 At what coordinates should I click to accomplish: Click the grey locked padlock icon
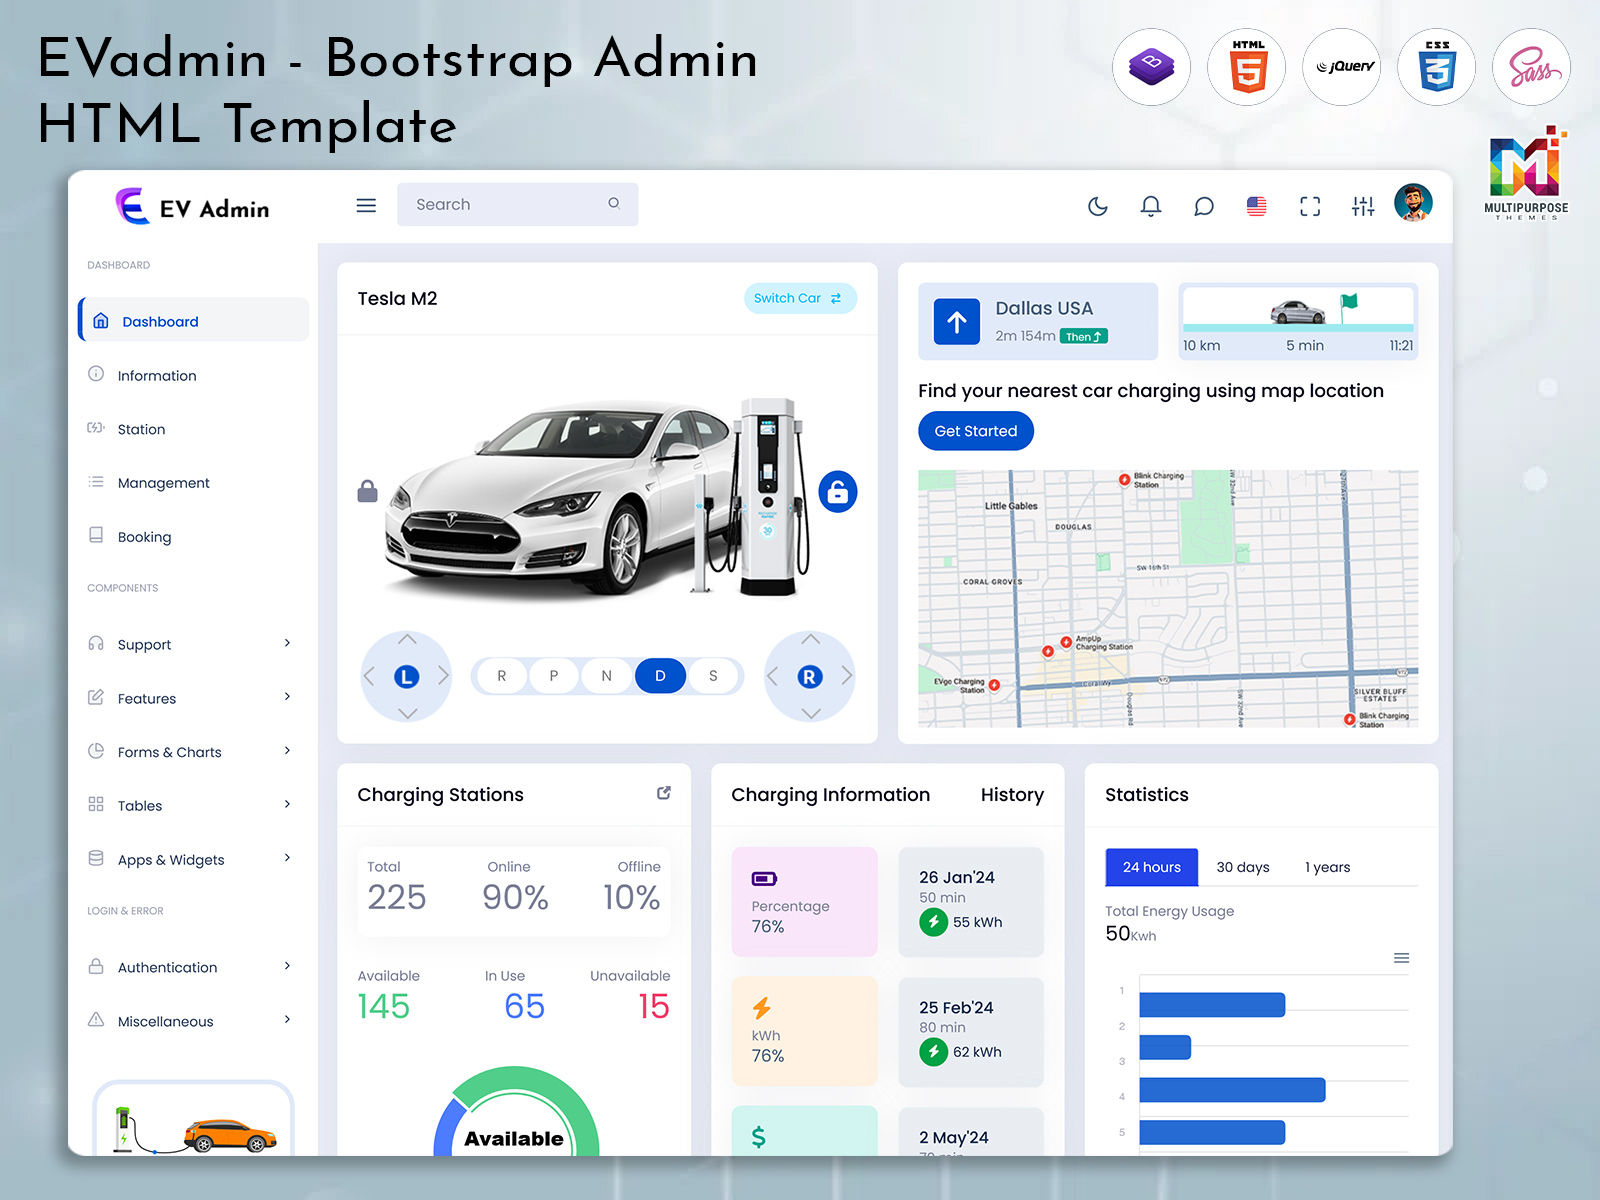click(368, 491)
